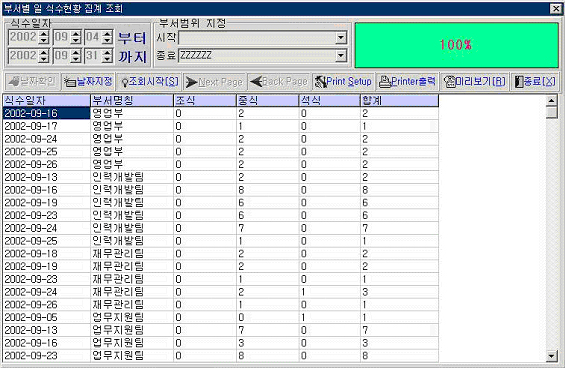
Task: Select the row dated 2002-09-16 영업부
Action: pos(221,113)
